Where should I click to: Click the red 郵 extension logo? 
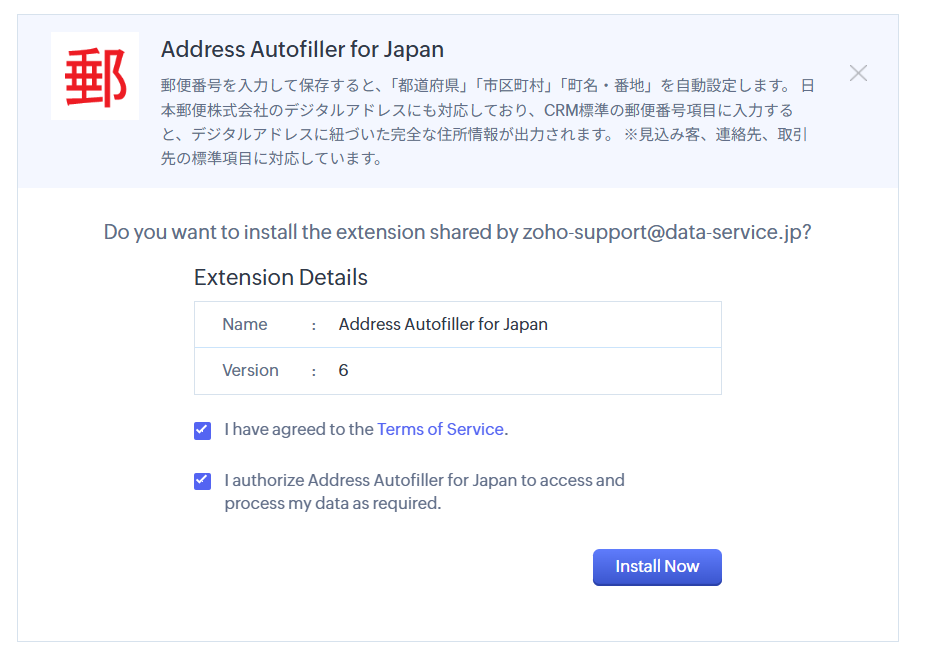[x=95, y=76]
